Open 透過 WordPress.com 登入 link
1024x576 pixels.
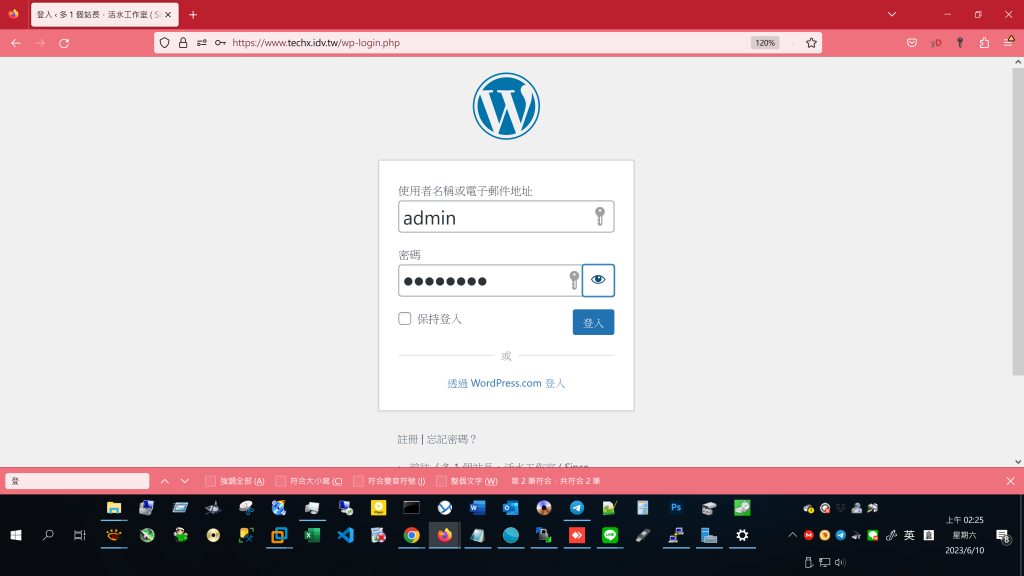pyautogui.click(x=506, y=383)
